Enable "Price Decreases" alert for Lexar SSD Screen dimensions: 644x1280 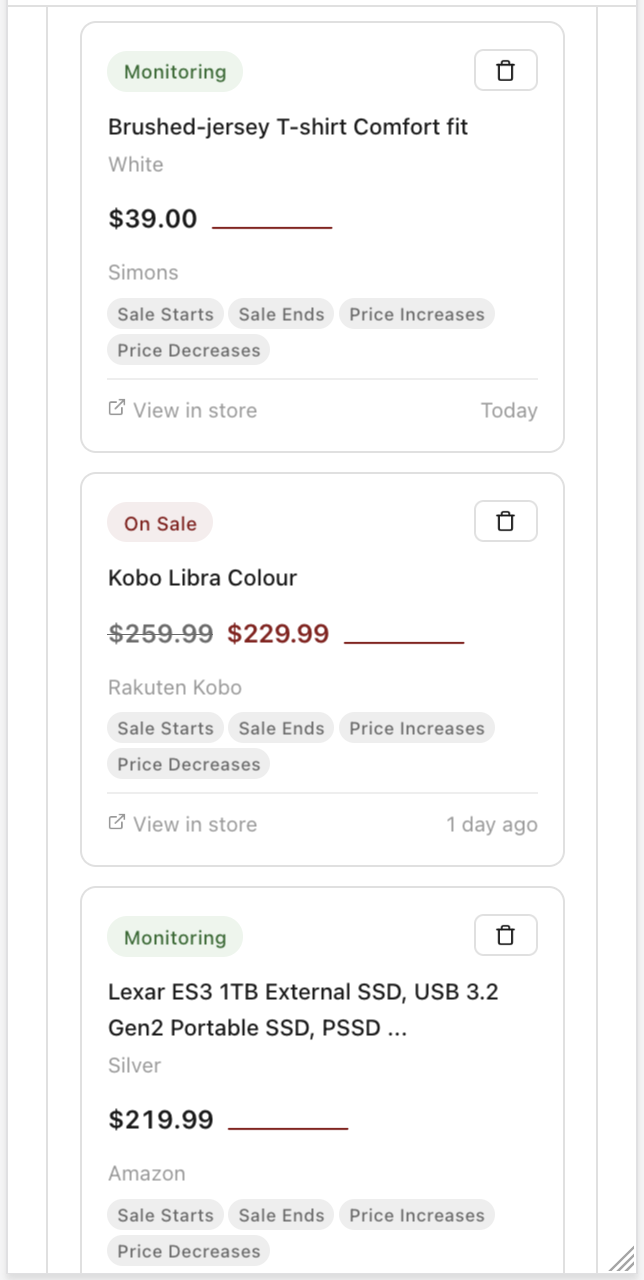click(x=188, y=1250)
